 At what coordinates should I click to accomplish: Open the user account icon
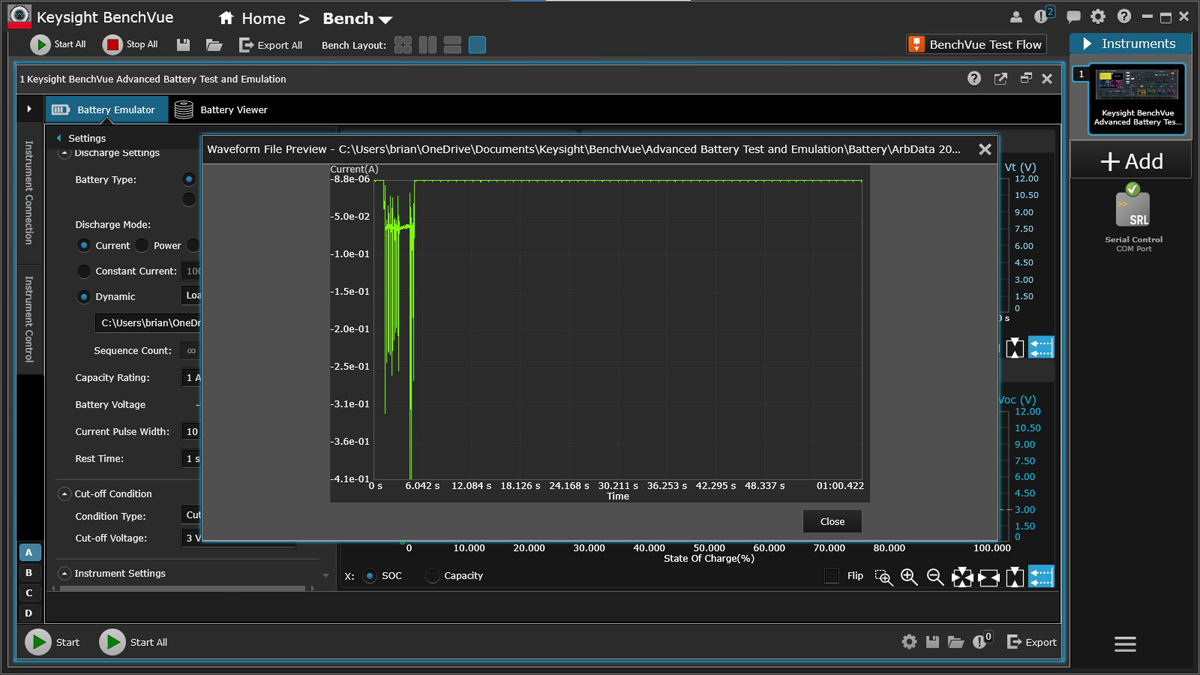tap(1016, 17)
